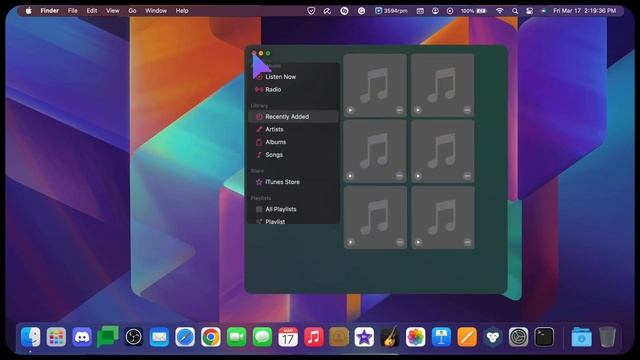Open Terminal from the Dock
This screenshot has height=360, width=640.
coord(544,337)
